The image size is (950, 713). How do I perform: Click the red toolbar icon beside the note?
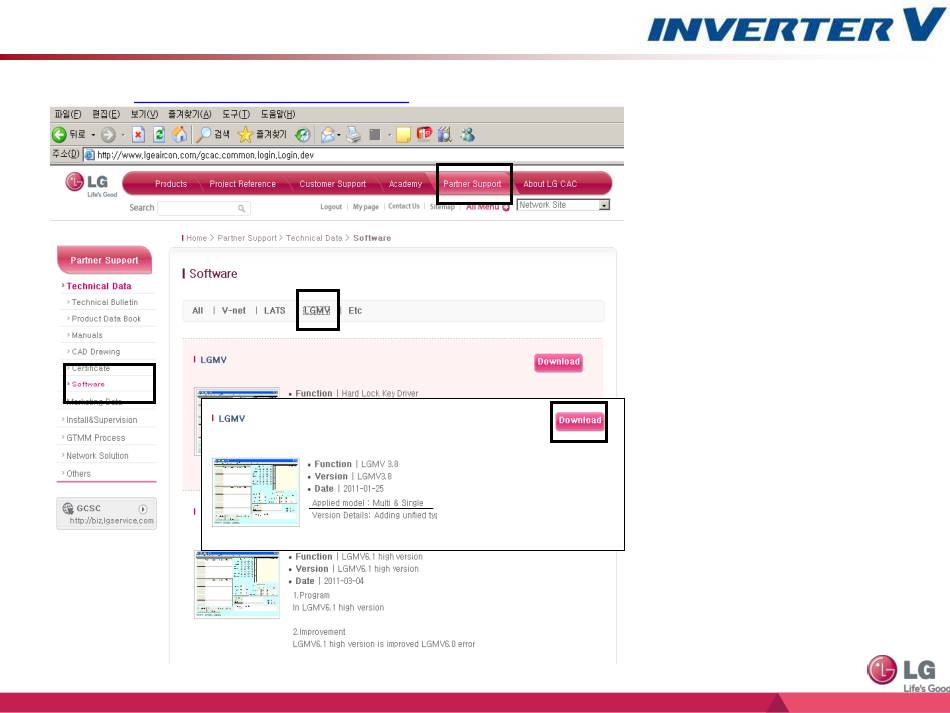(424, 134)
